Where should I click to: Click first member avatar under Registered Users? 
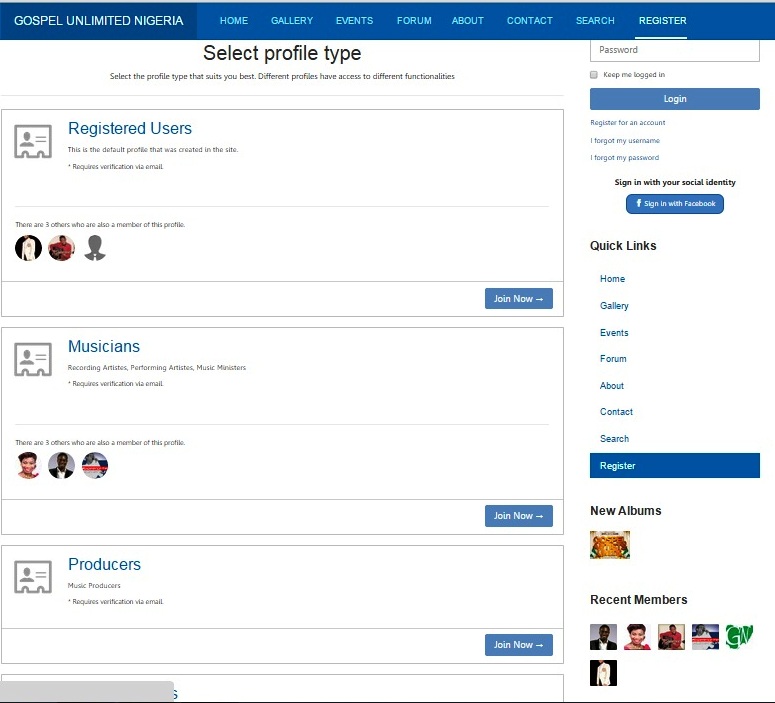(29, 248)
